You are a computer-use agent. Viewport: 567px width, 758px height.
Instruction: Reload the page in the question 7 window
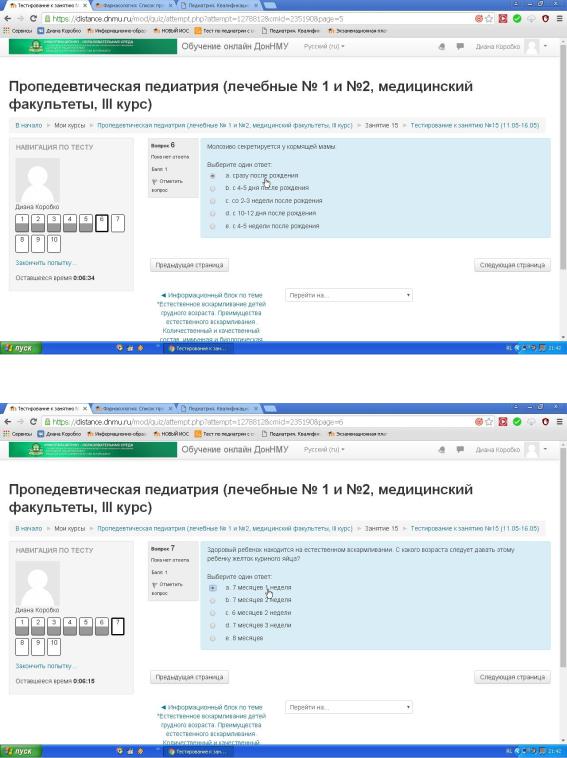click(33, 422)
